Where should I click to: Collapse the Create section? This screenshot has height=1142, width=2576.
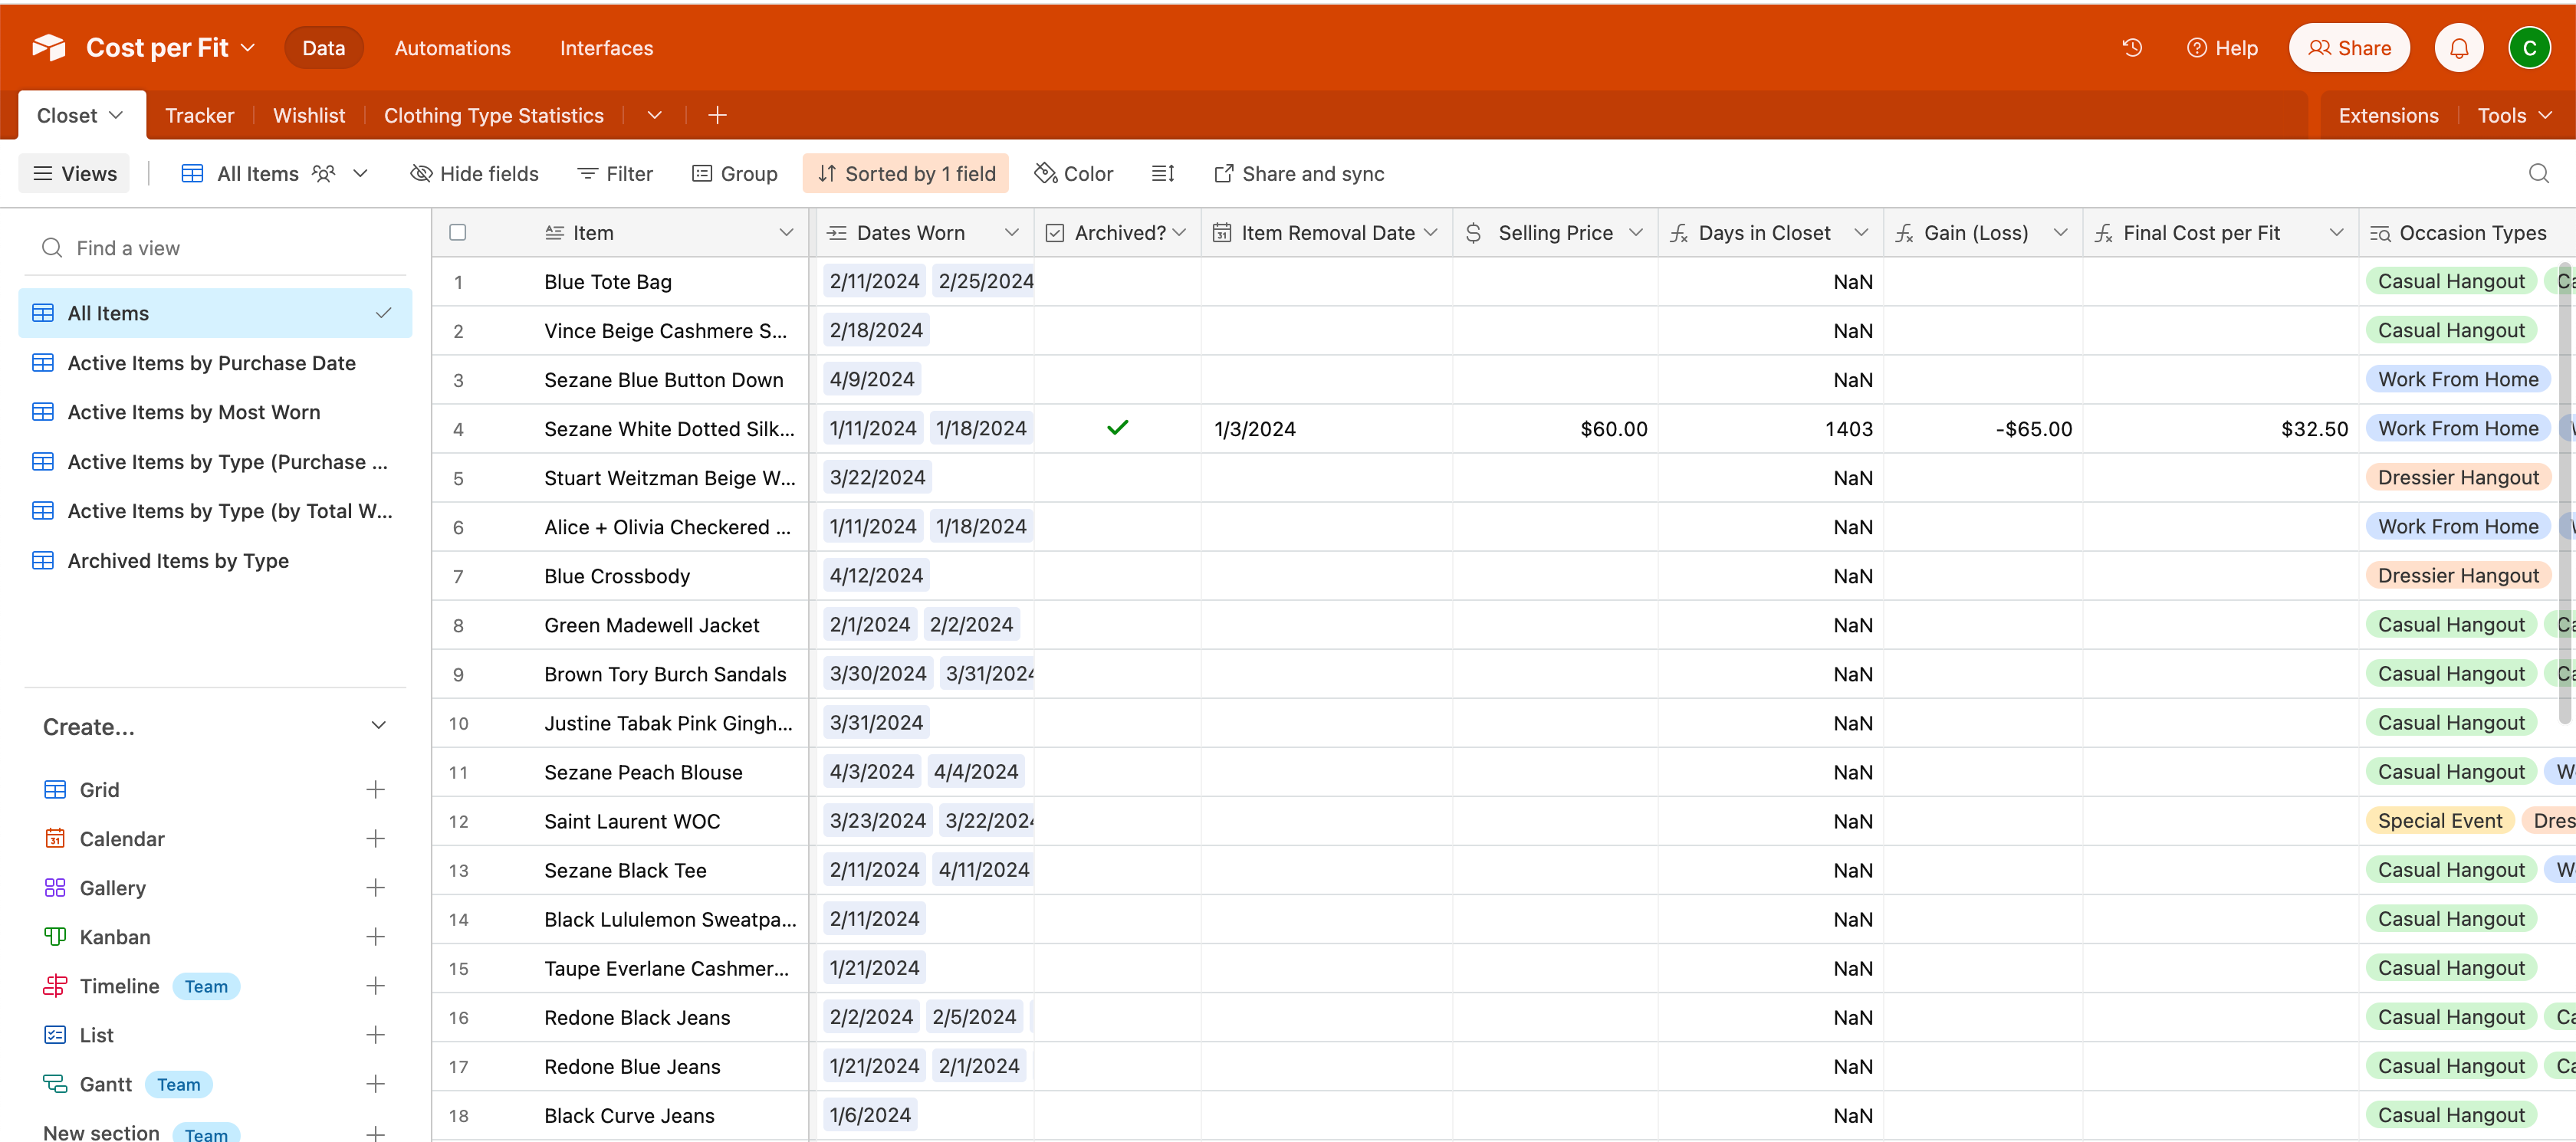click(378, 726)
